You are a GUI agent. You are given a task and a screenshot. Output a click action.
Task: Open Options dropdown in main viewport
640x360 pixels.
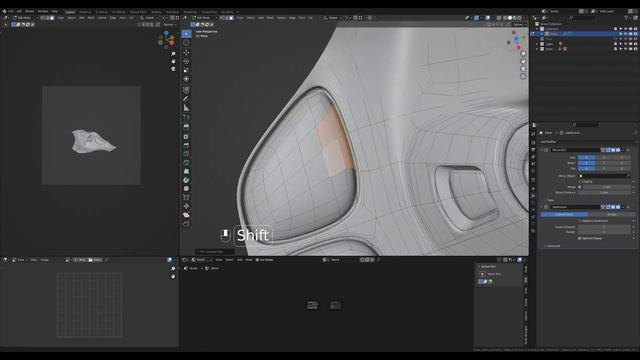pyautogui.click(x=519, y=24)
